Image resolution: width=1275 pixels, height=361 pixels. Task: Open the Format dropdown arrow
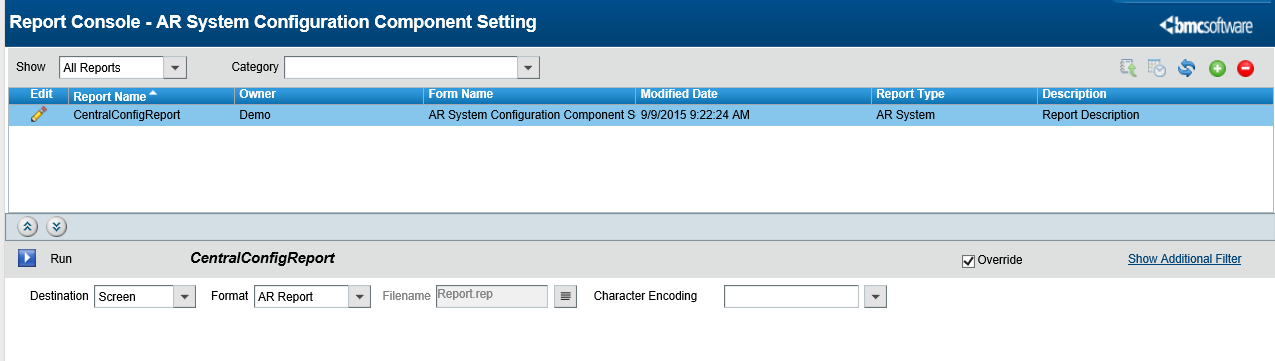click(360, 296)
